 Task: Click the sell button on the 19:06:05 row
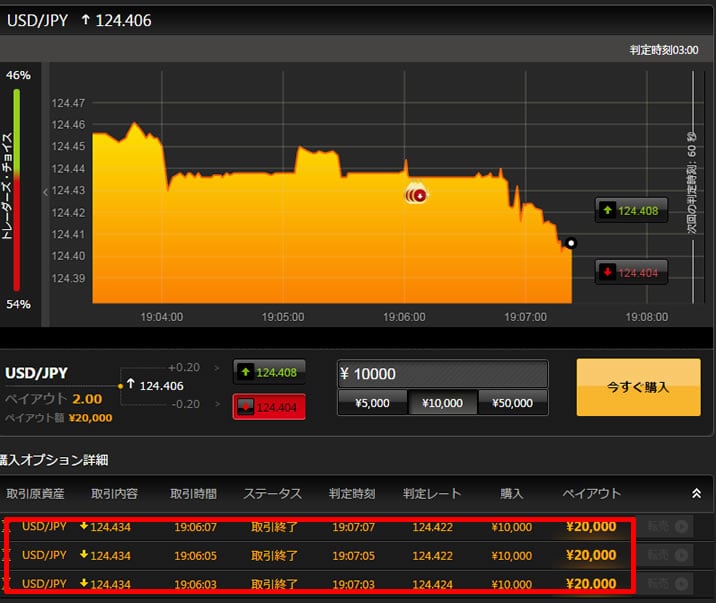[x=667, y=555]
